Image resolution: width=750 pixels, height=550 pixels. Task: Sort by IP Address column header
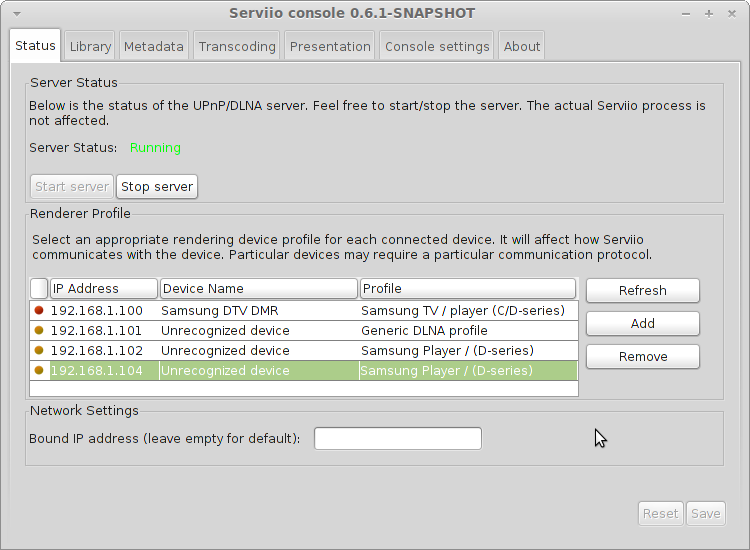tap(104, 288)
